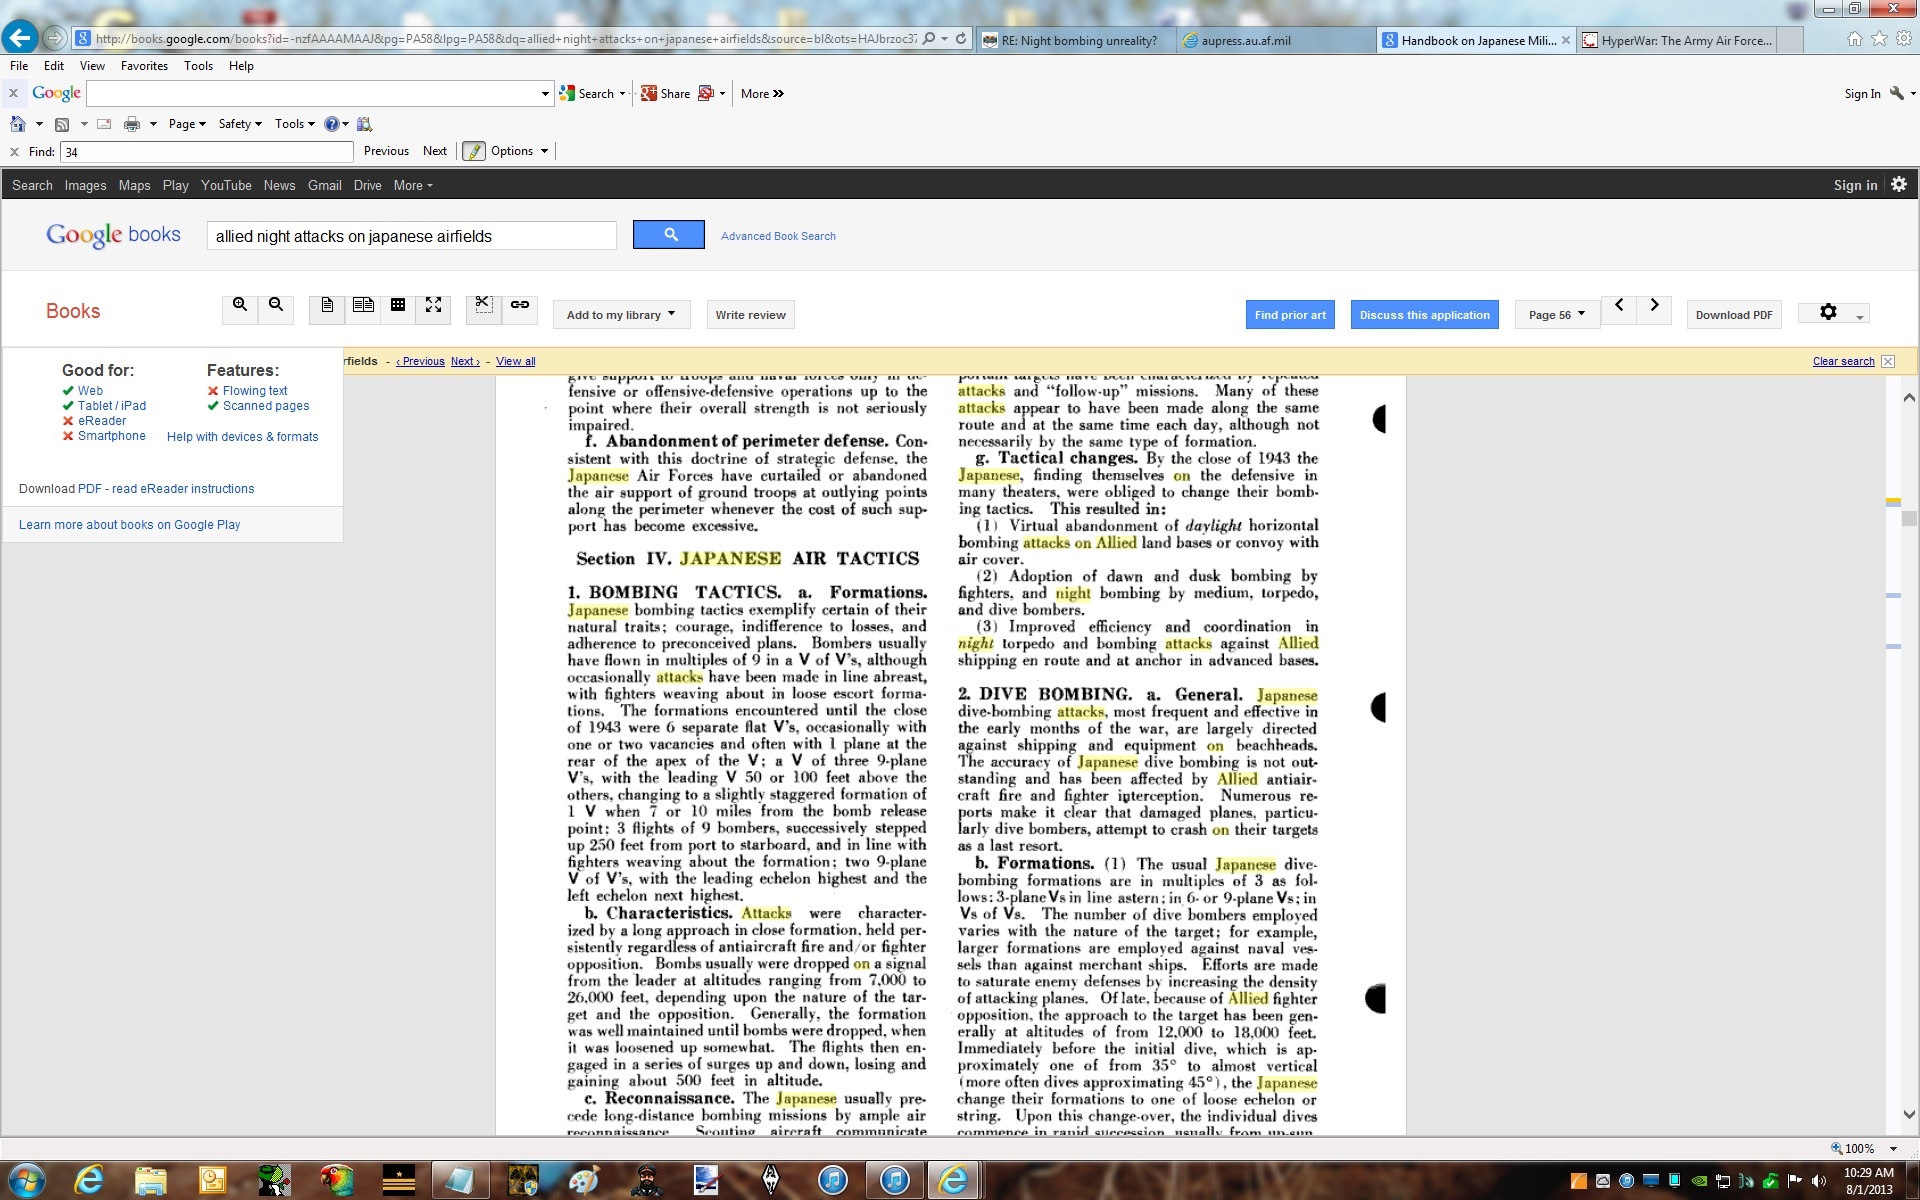Go to previous page arrow in viewer
This screenshot has height=1200, width=1920.
(1619, 306)
